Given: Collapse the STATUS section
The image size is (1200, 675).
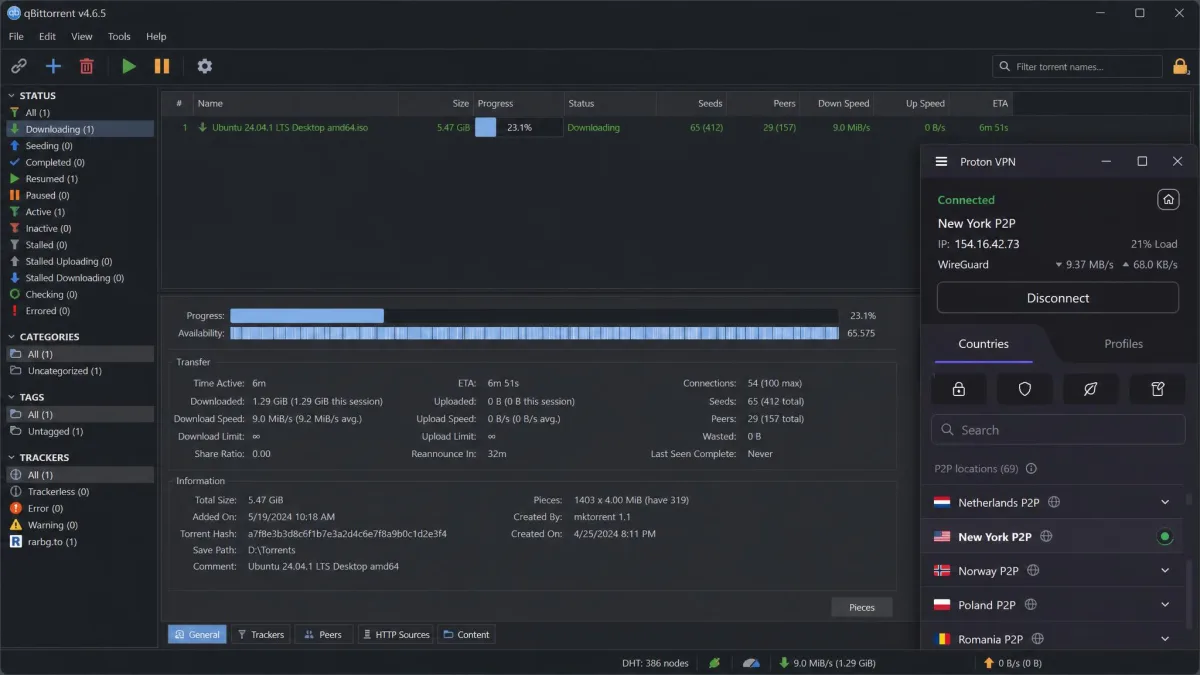Looking at the screenshot, I should 12,96.
